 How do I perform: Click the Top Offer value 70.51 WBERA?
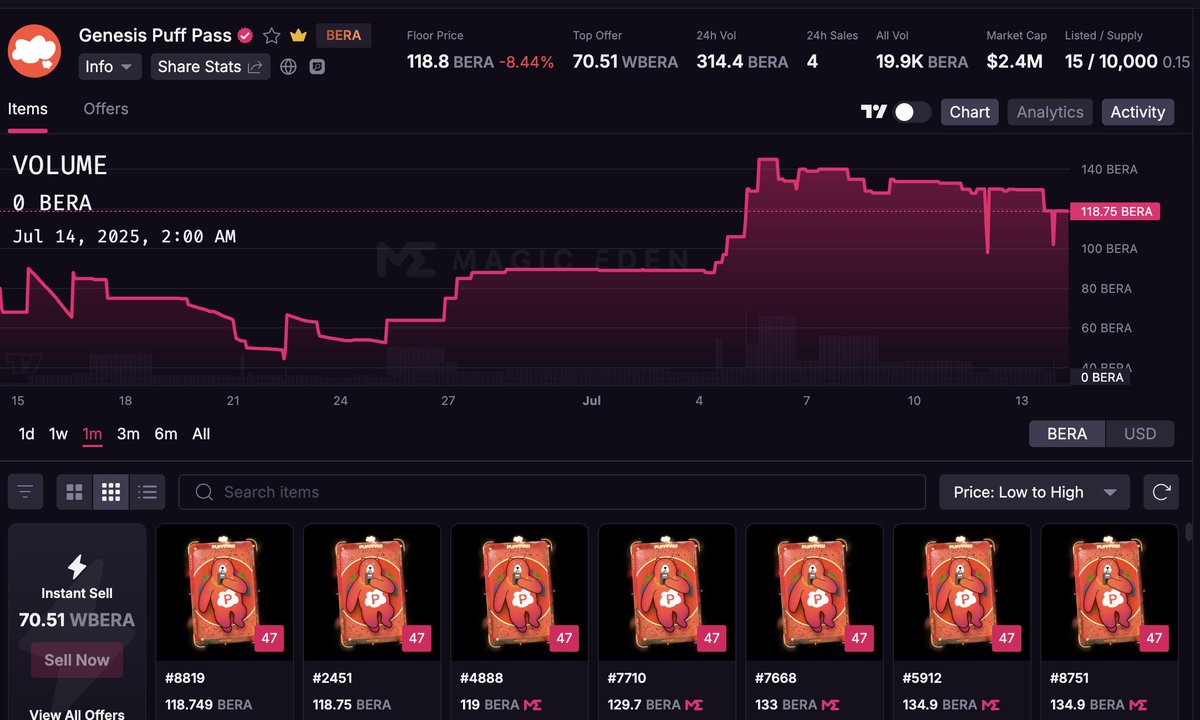point(625,62)
